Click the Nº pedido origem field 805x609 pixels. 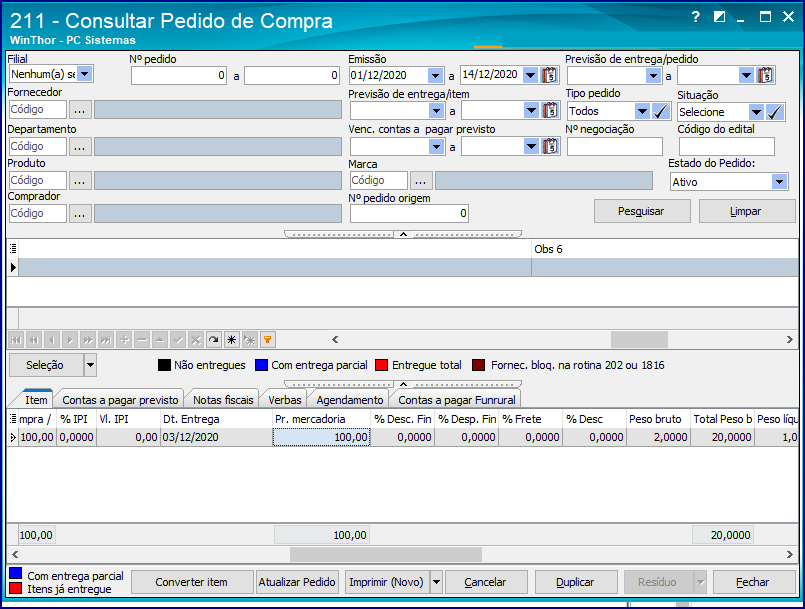(409, 214)
